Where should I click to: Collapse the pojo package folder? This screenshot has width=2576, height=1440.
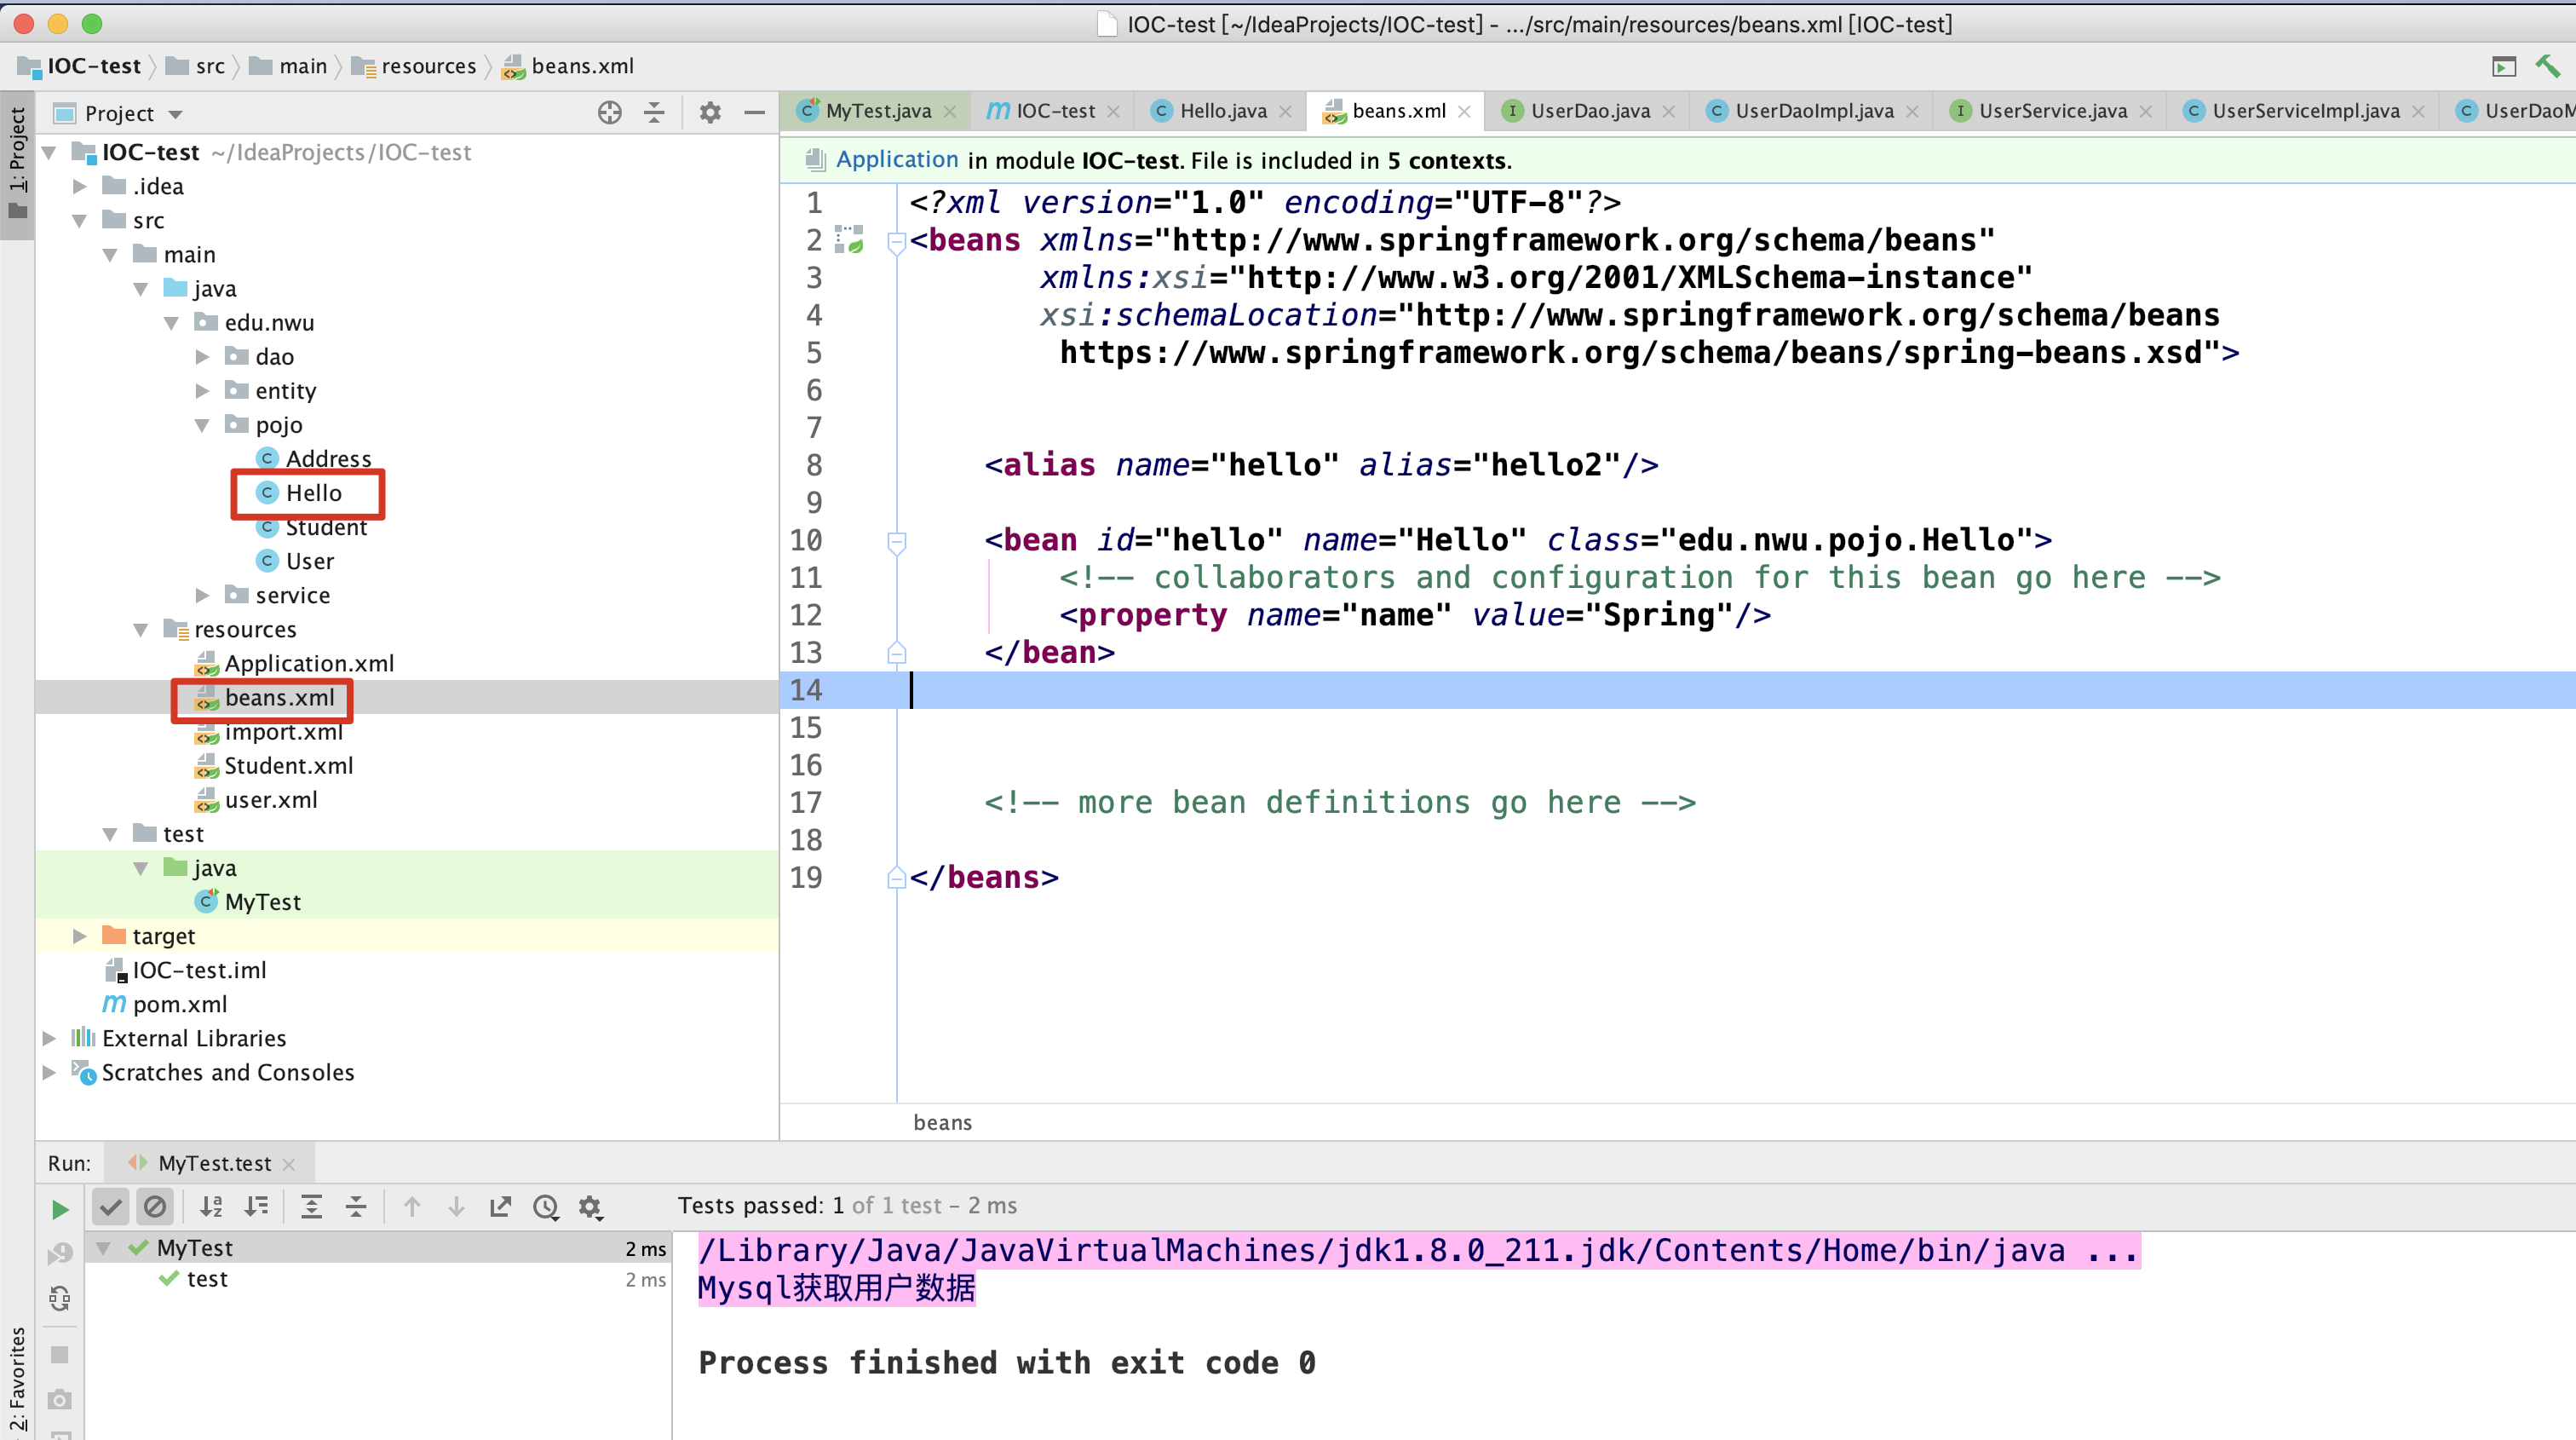coord(202,425)
